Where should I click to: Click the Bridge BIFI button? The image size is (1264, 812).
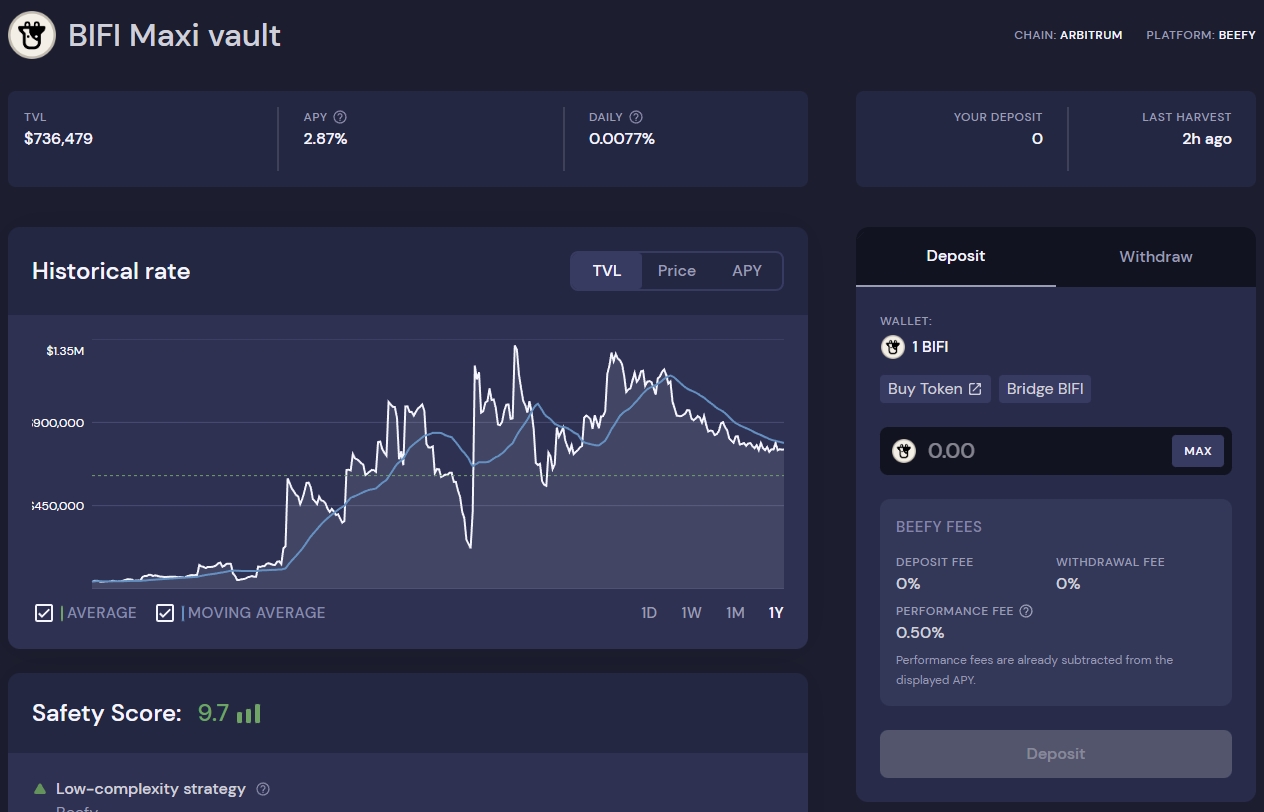coord(1044,389)
